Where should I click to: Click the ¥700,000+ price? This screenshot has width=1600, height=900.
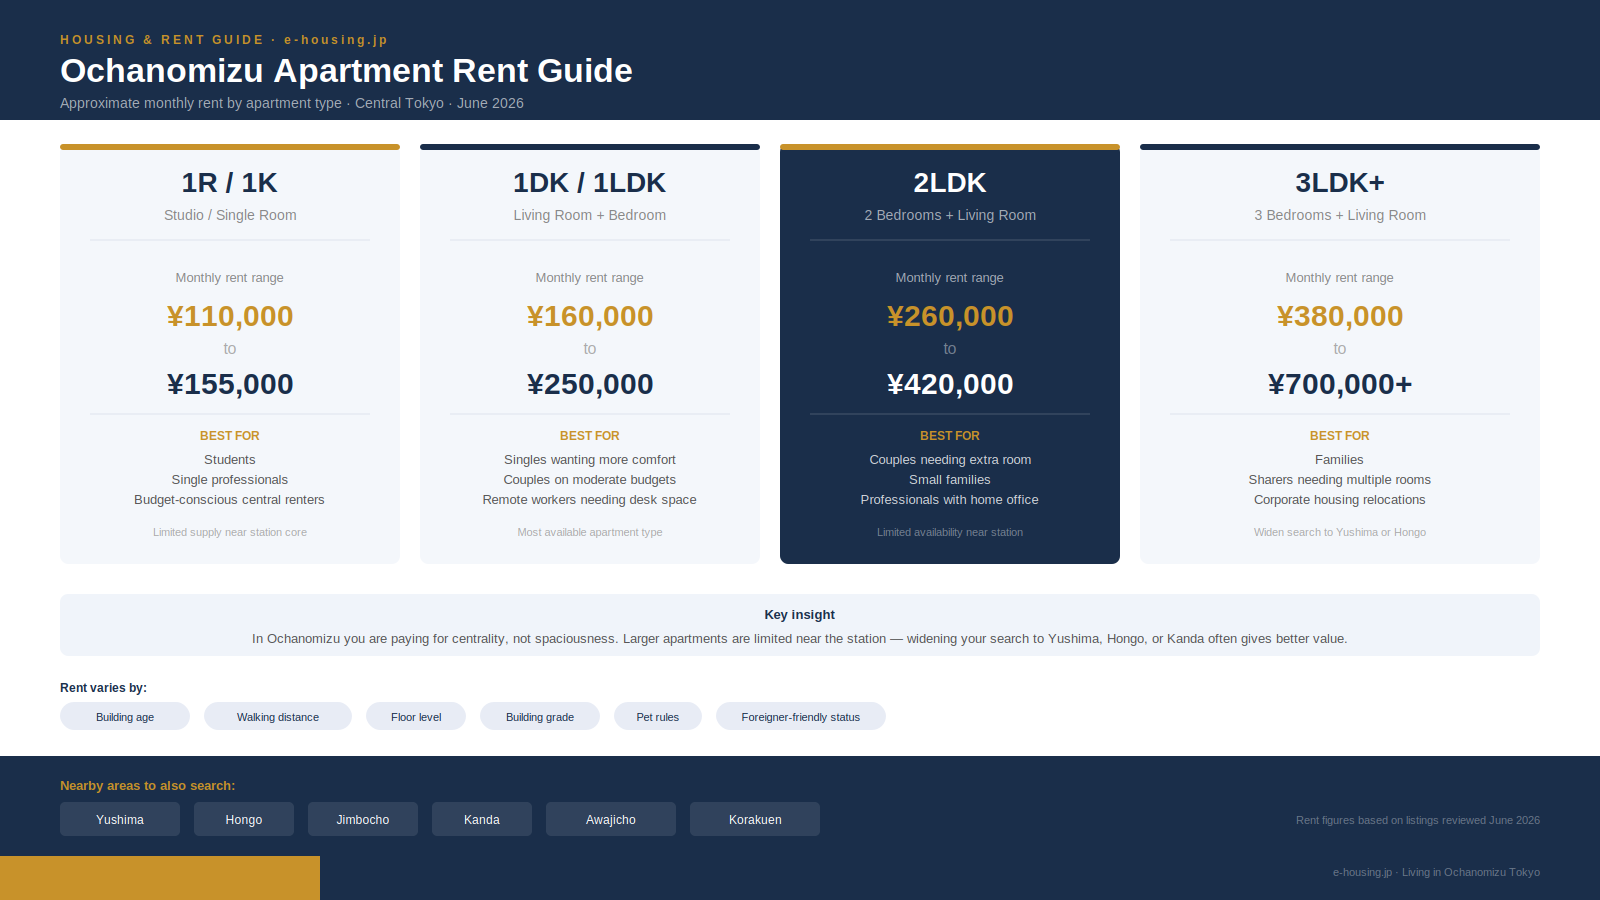pos(1340,384)
